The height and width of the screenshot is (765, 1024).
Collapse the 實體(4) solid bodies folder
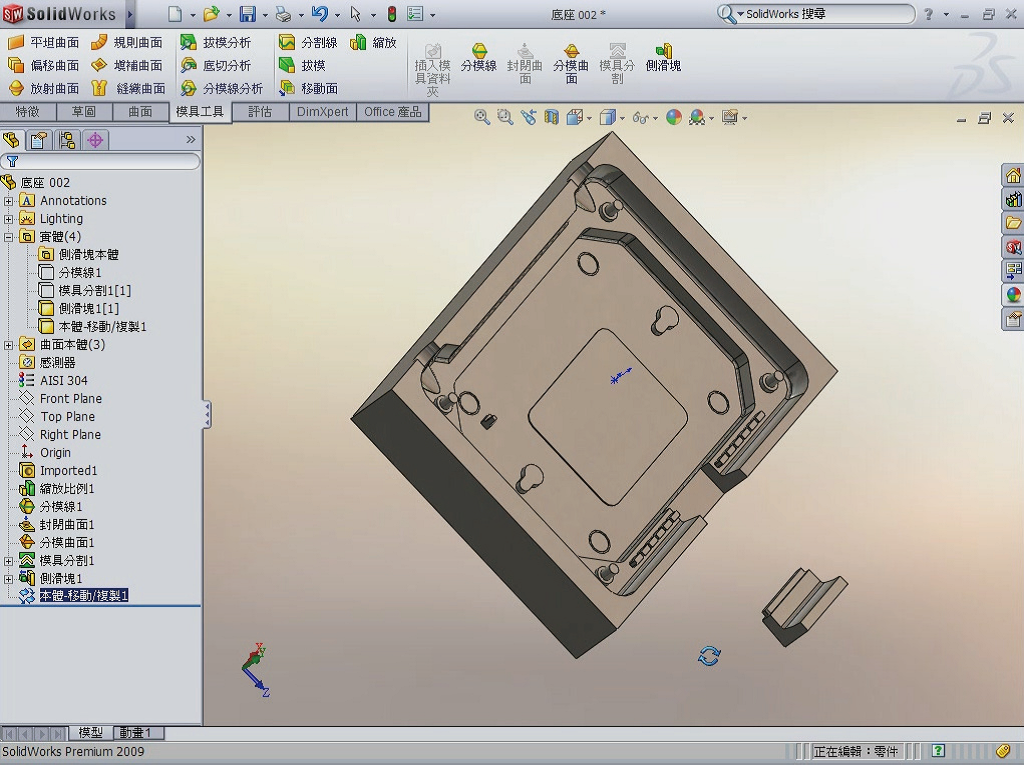[x=8, y=237]
